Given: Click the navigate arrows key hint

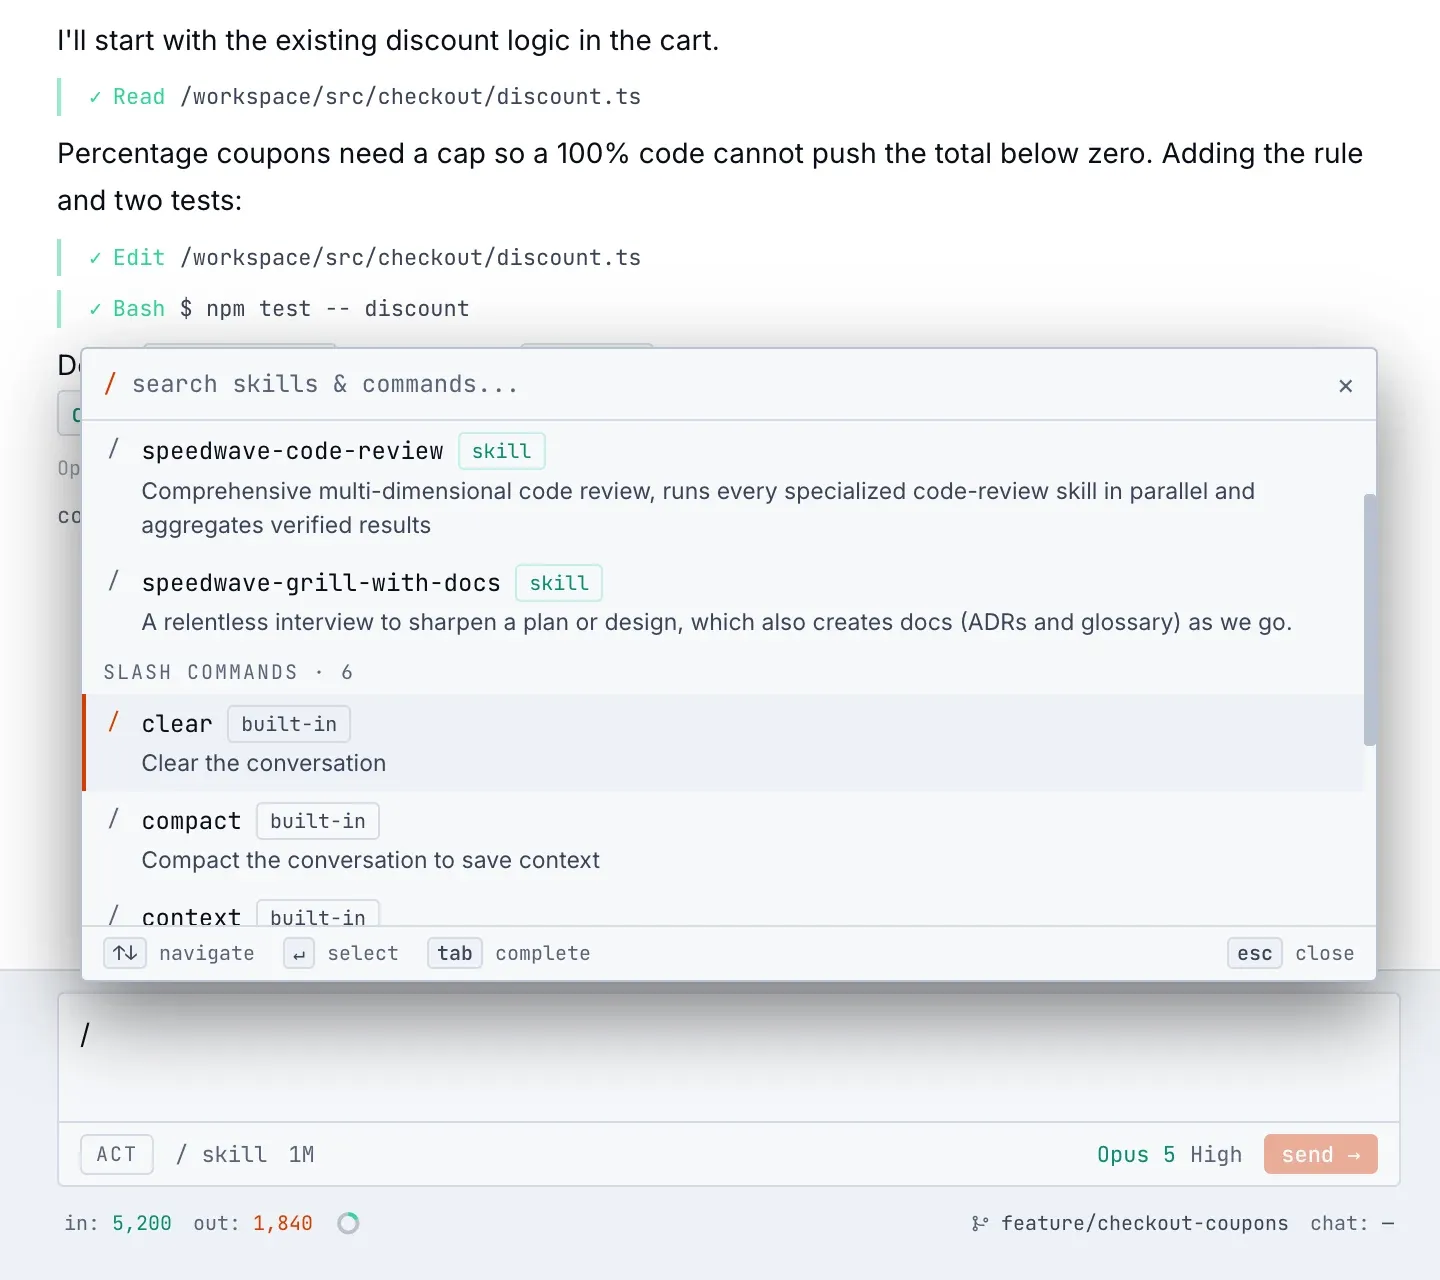Looking at the screenshot, I should coord(125,953).
